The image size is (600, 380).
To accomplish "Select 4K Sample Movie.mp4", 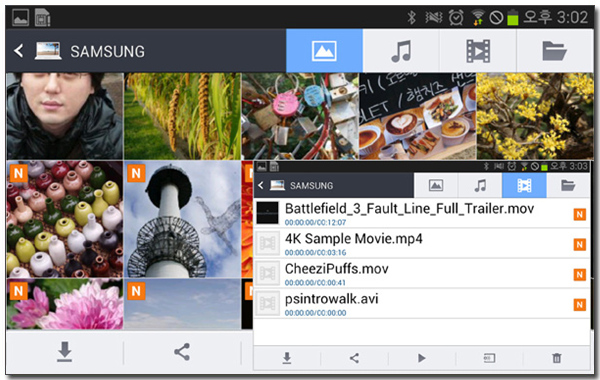I will click(421, 244).
